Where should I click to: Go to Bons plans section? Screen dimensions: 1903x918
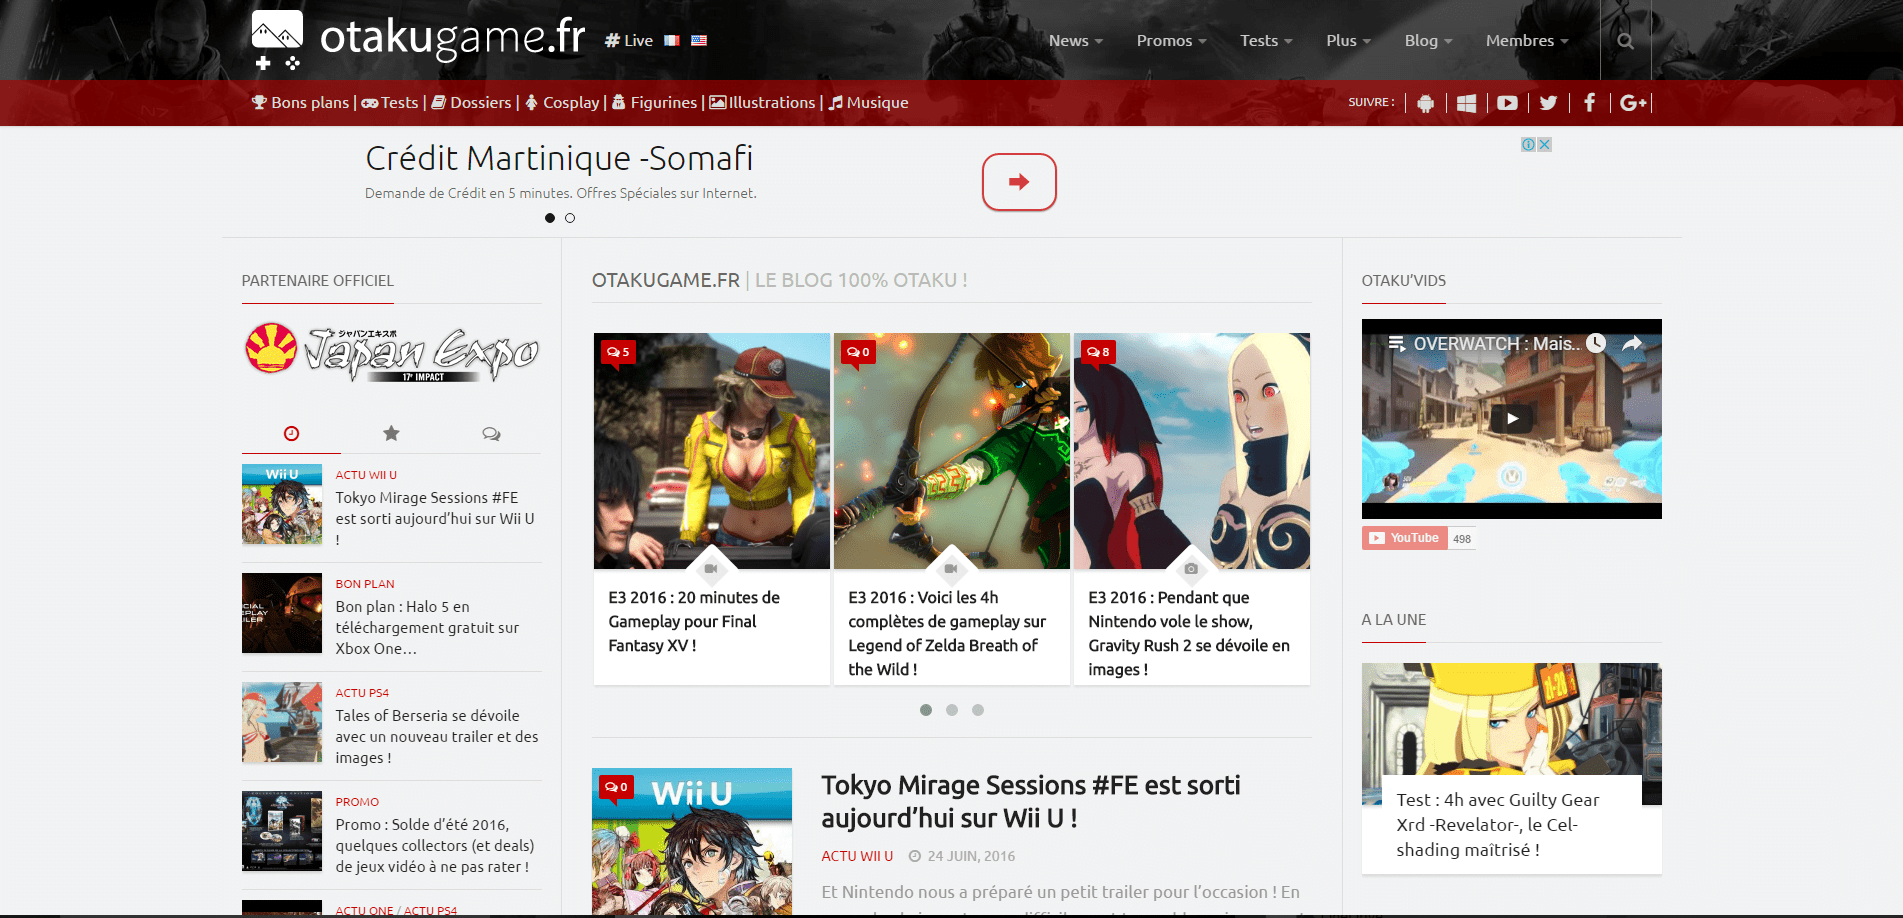coord(301,103)
